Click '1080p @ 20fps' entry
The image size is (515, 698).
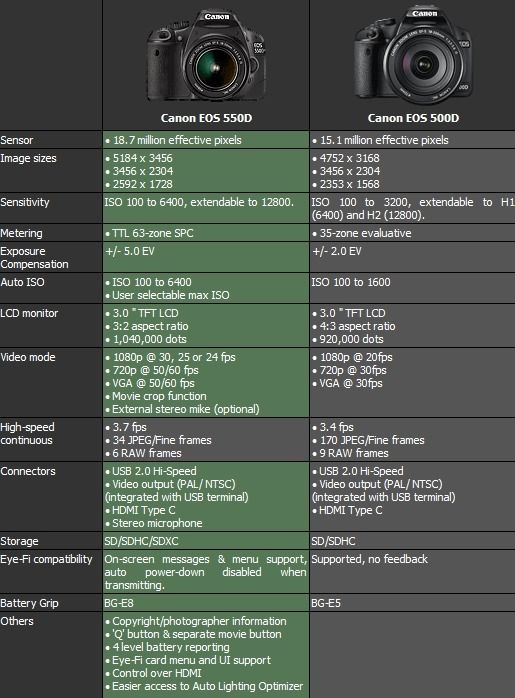[x=356, y=357]
